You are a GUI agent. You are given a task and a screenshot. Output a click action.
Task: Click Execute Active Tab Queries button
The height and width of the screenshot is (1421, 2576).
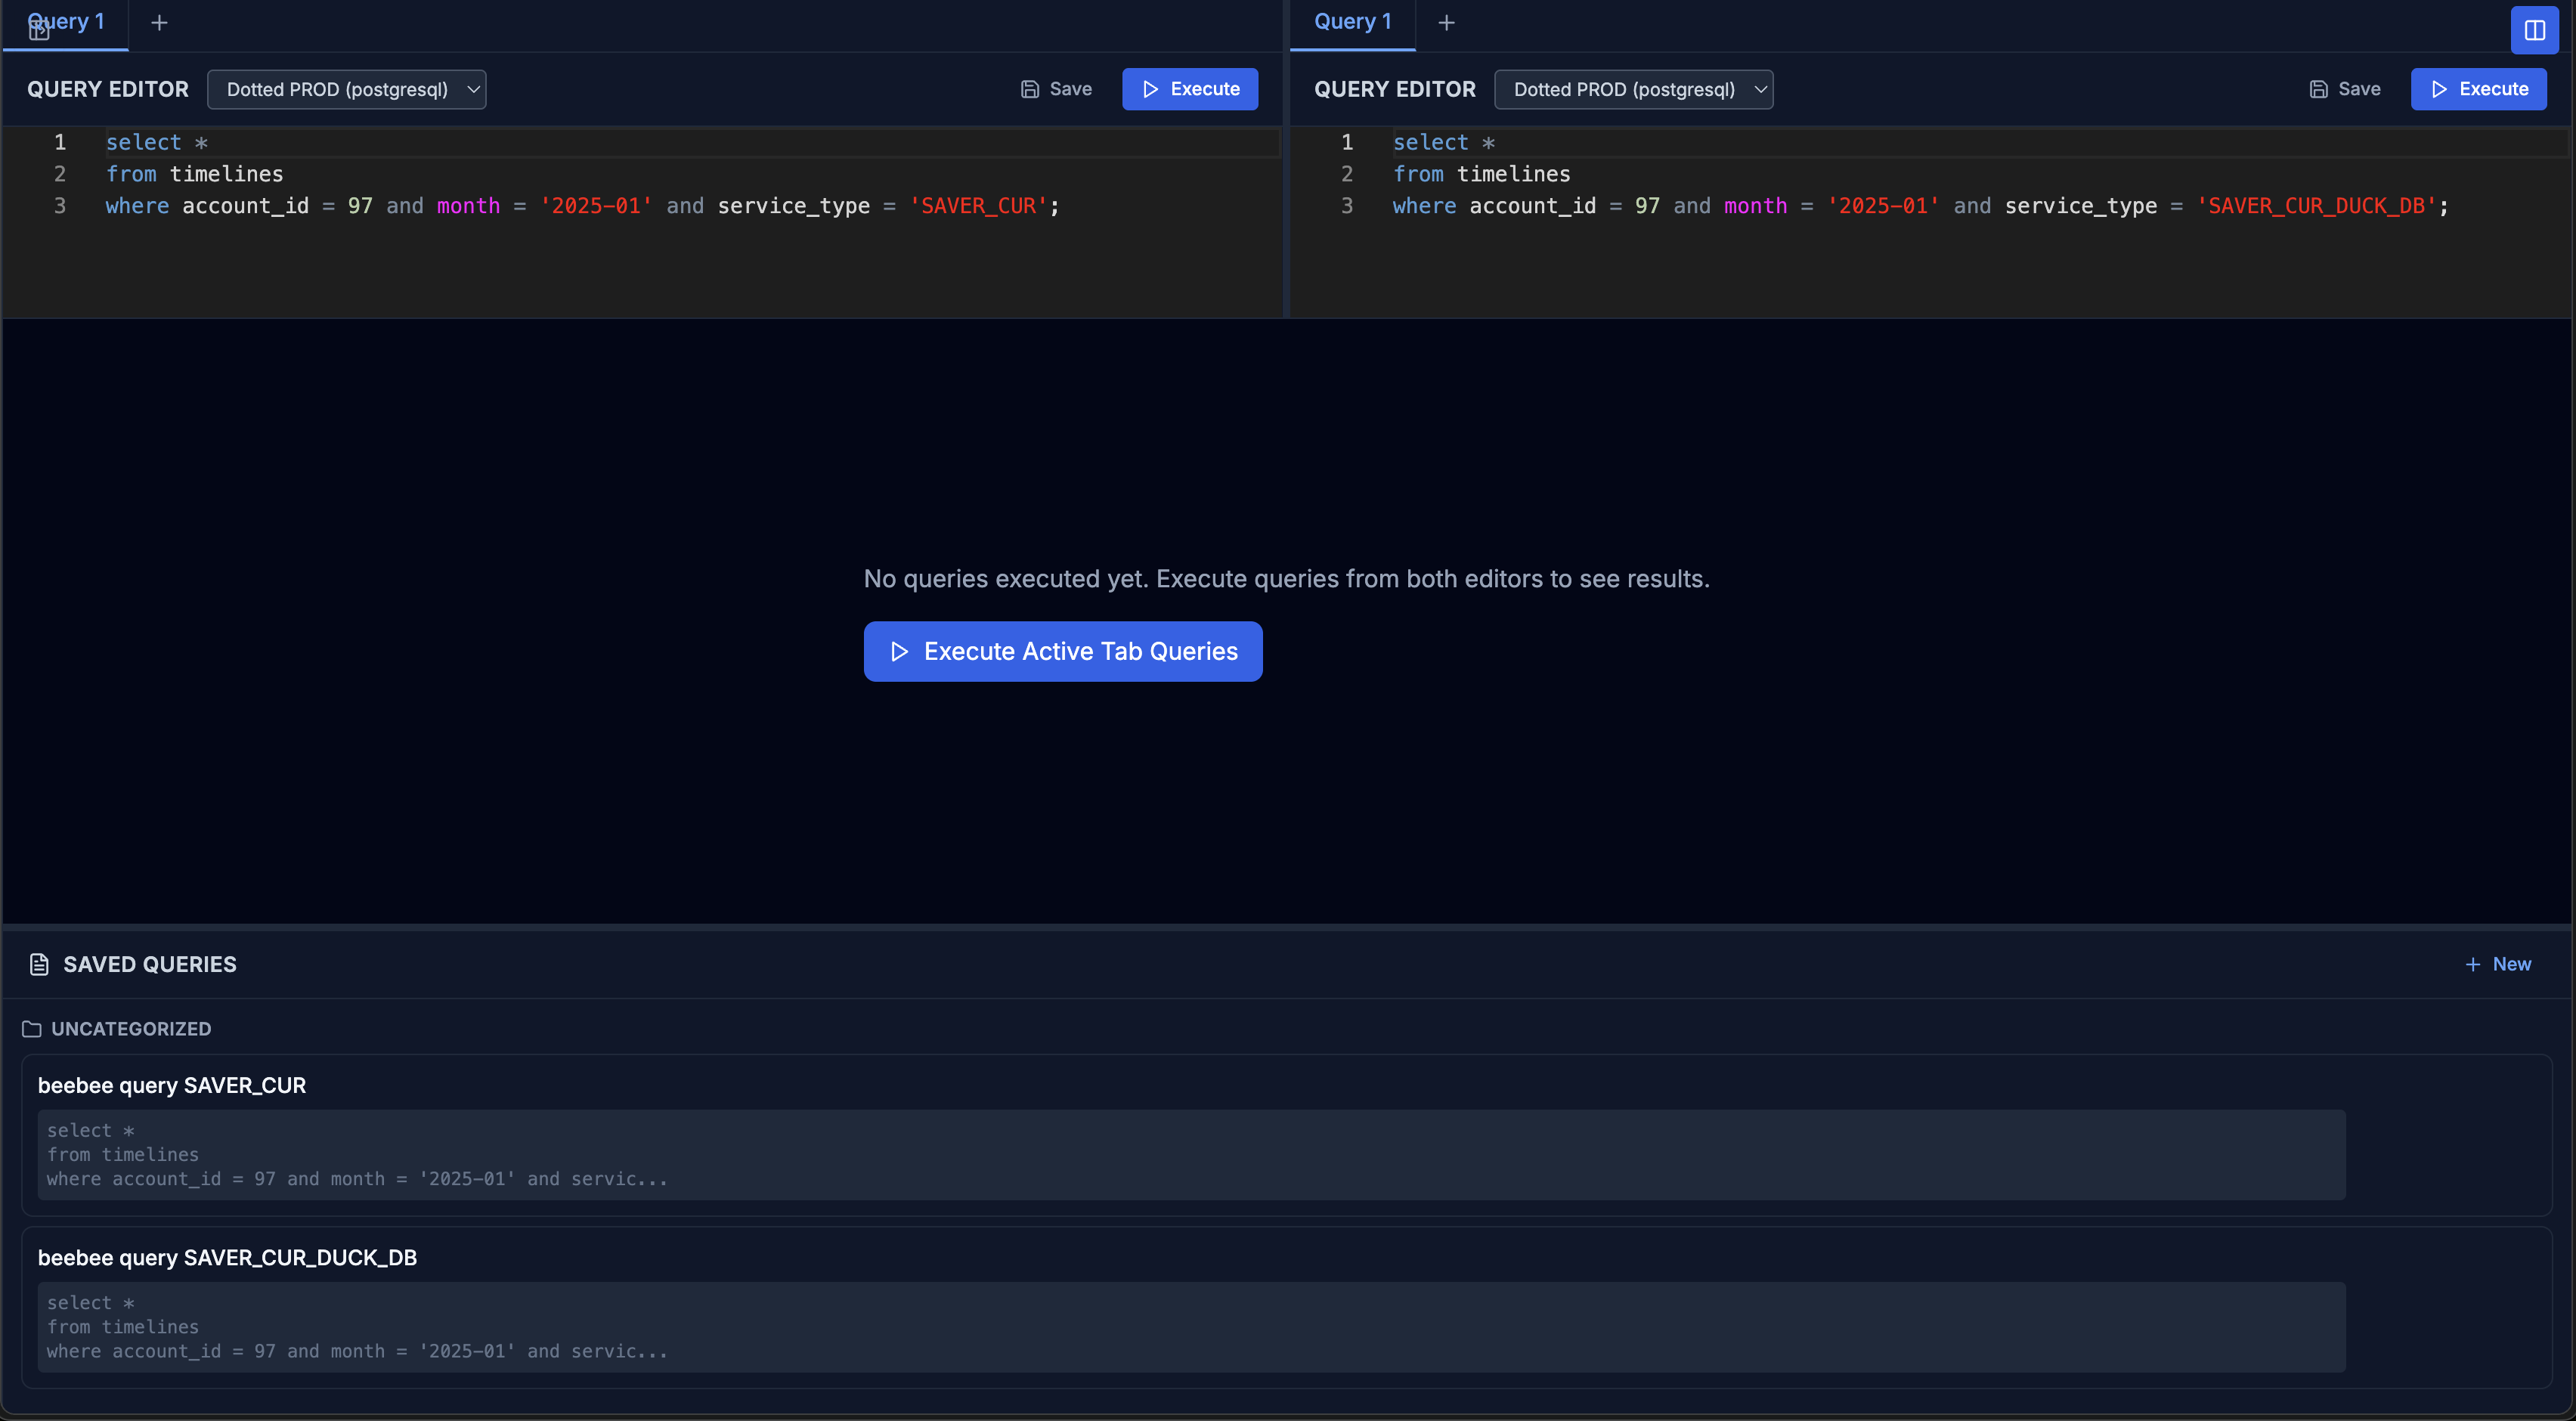[x=1063, y=652]
